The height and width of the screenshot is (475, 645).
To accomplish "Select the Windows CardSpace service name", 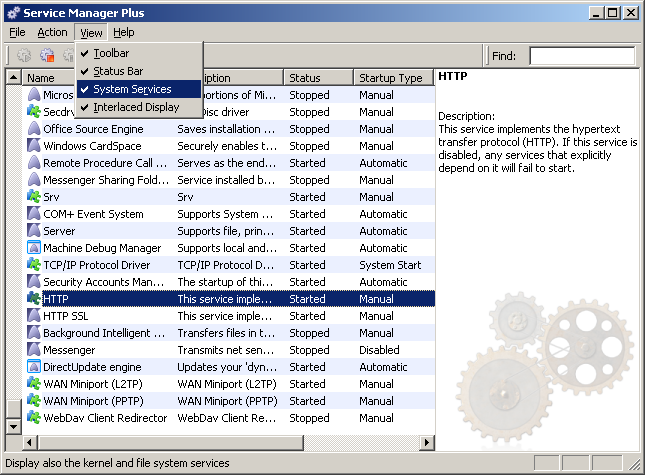I will point(92,146).
